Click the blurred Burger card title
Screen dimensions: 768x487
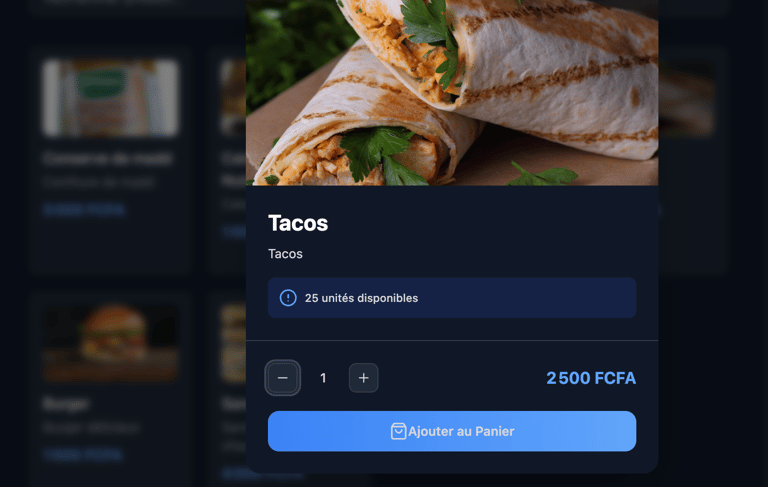(66, 404)
